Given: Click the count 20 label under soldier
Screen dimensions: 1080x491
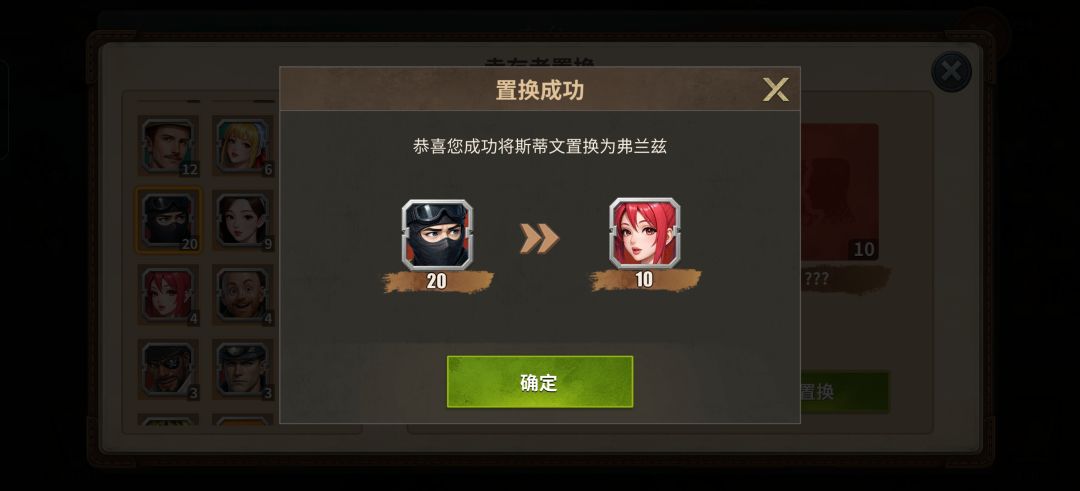Looking at the screenshot, I should [x=437, y=281].
